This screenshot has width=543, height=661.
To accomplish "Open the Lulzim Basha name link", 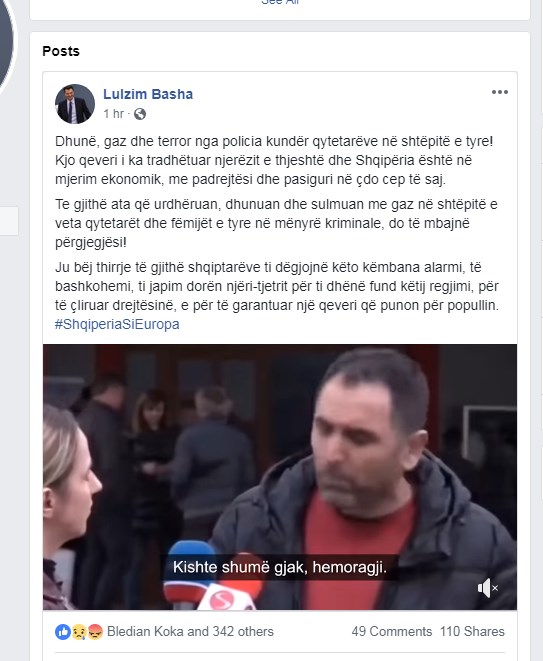I will point(148,94).
